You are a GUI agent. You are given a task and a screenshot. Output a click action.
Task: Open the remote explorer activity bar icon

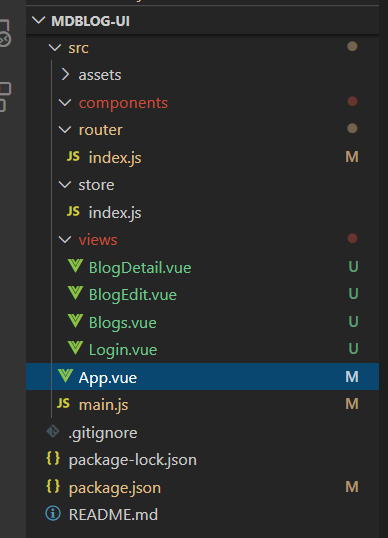coord(5,34)
